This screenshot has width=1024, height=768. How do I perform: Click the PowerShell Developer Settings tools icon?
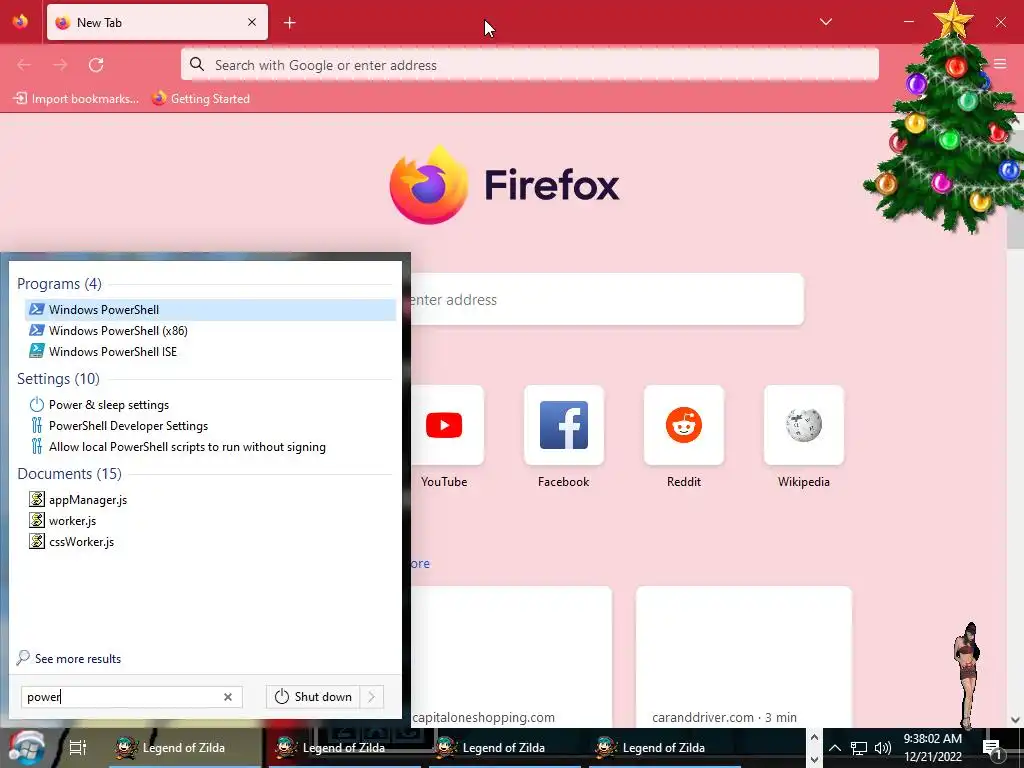tap(37, 426)
